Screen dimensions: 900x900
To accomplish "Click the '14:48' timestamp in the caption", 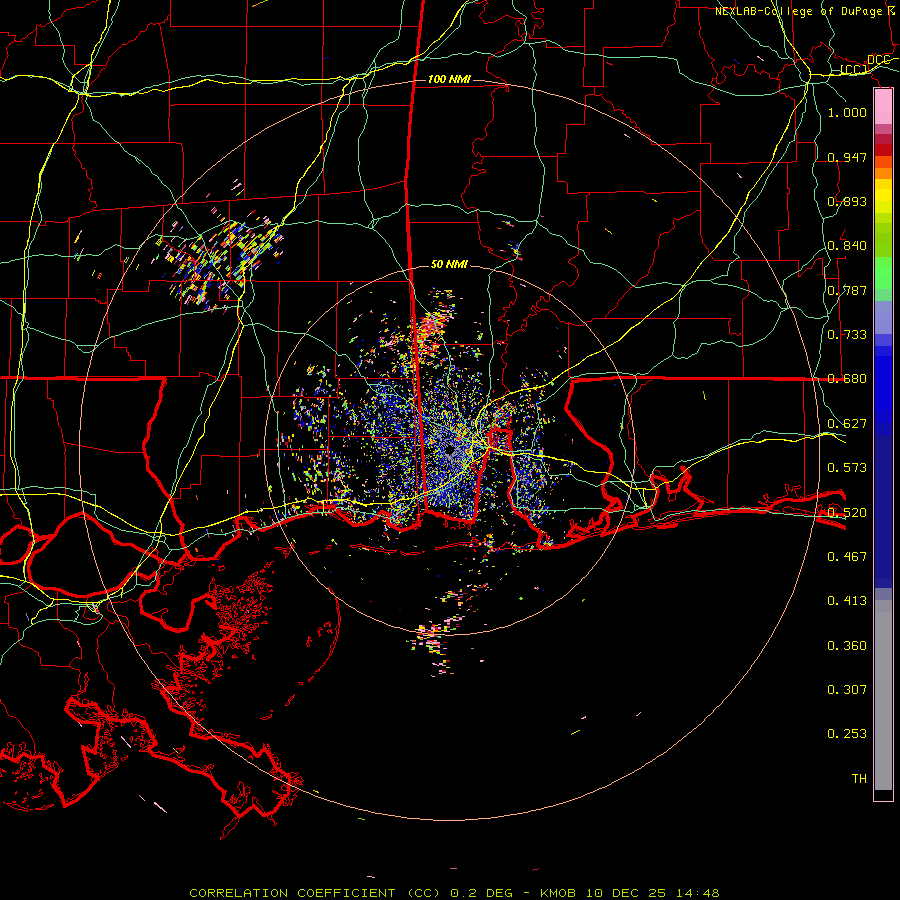I will click(696, 893).
